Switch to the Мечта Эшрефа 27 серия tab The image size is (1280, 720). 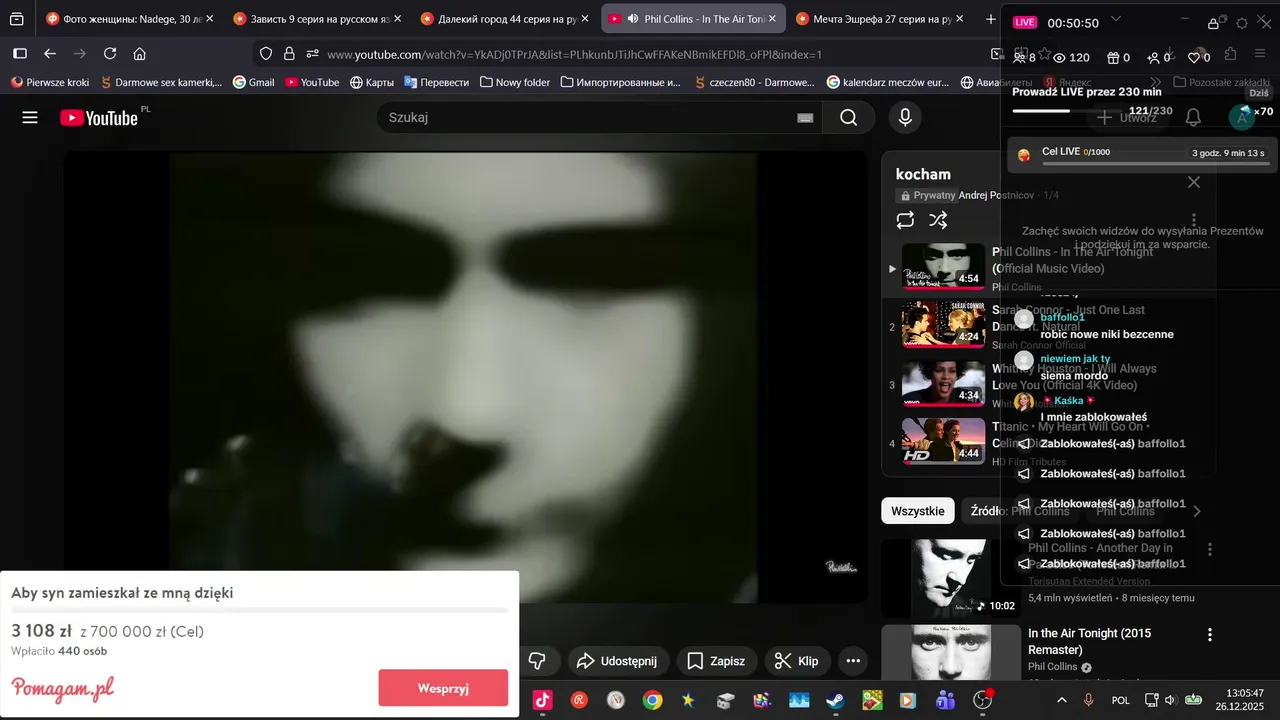coord(878,19)
